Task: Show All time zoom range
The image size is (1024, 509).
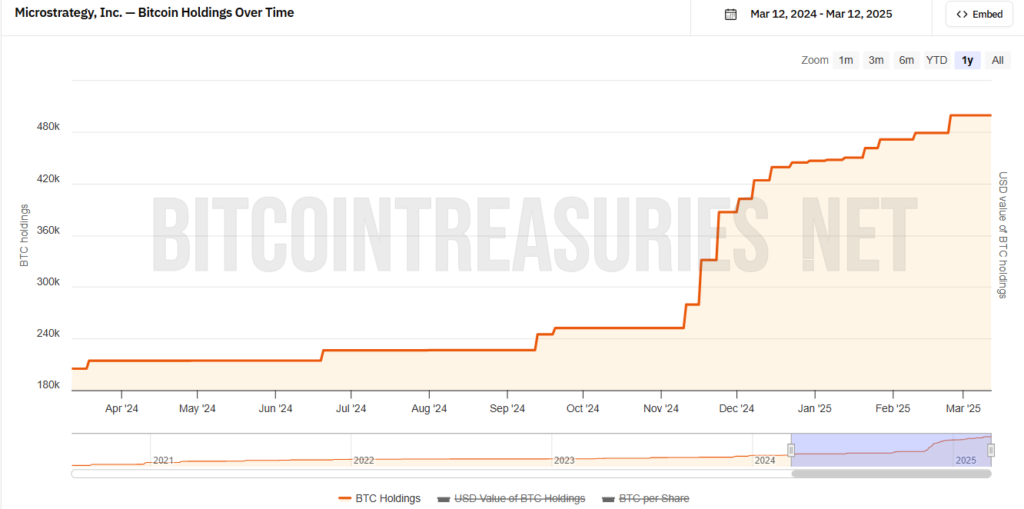Action: (x=997, y=60)
